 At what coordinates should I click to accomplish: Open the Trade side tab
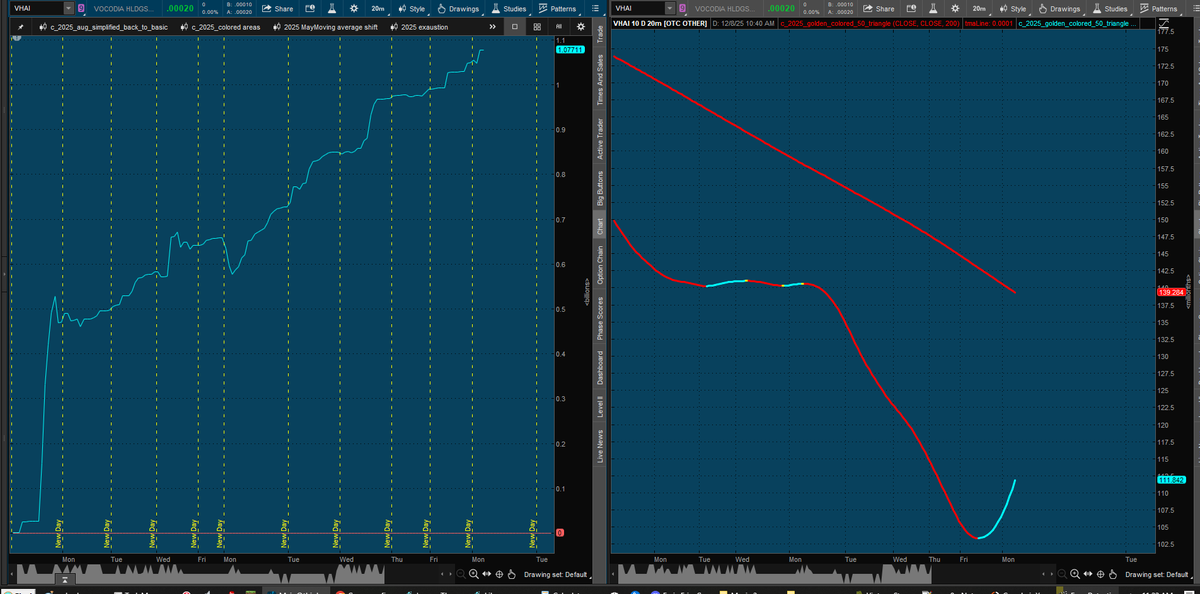pos(600,33)
